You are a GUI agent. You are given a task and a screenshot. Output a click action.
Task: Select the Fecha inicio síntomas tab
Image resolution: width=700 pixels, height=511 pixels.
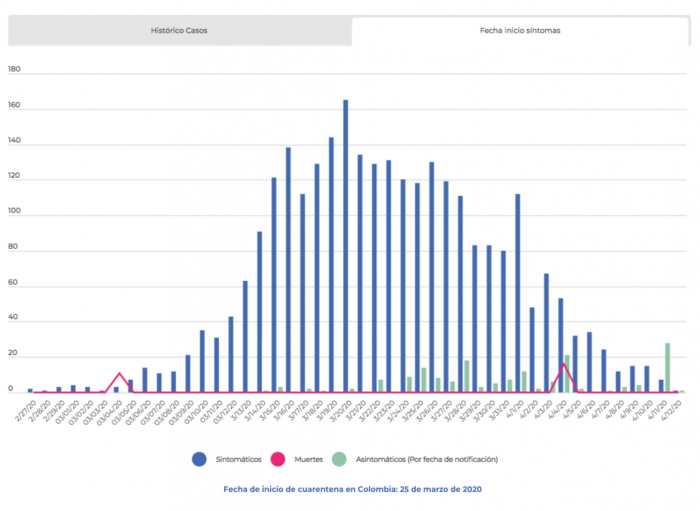coord(520,31)
